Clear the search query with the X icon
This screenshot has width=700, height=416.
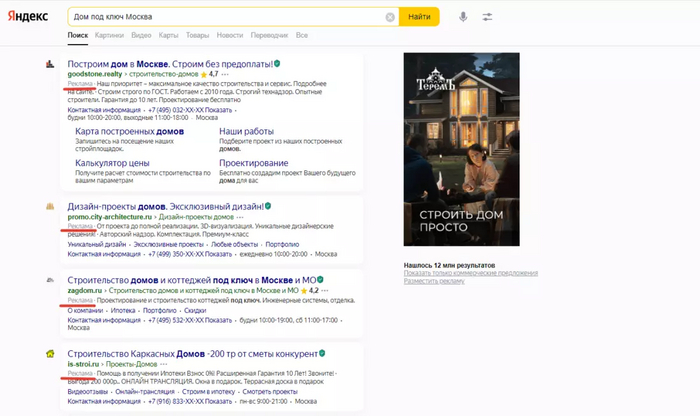click(x=390, y=17)
